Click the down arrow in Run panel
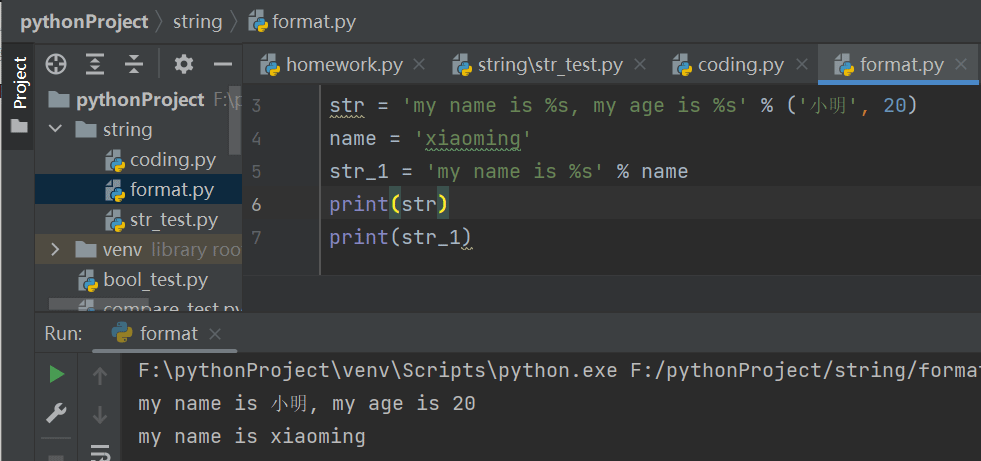981x461 pixels. 100,414
